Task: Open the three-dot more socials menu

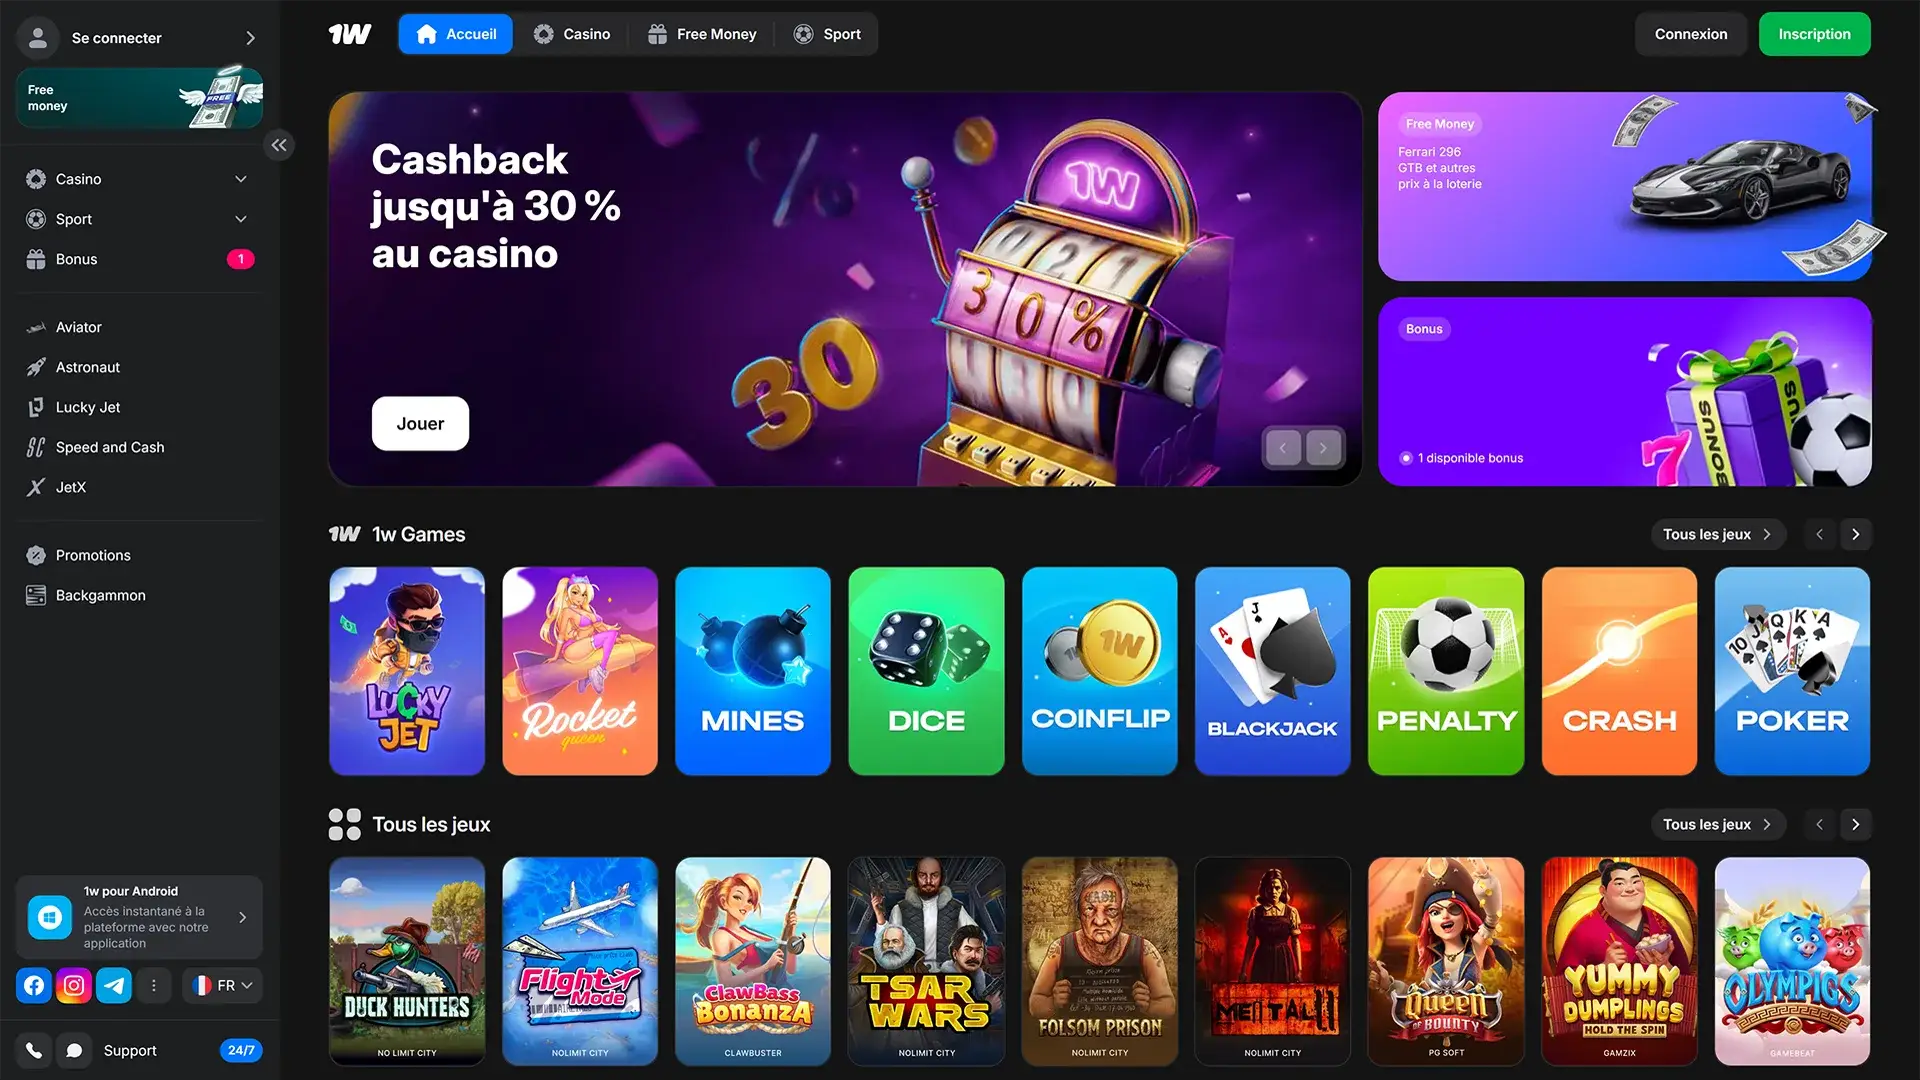Action: [x=153, y=985]
